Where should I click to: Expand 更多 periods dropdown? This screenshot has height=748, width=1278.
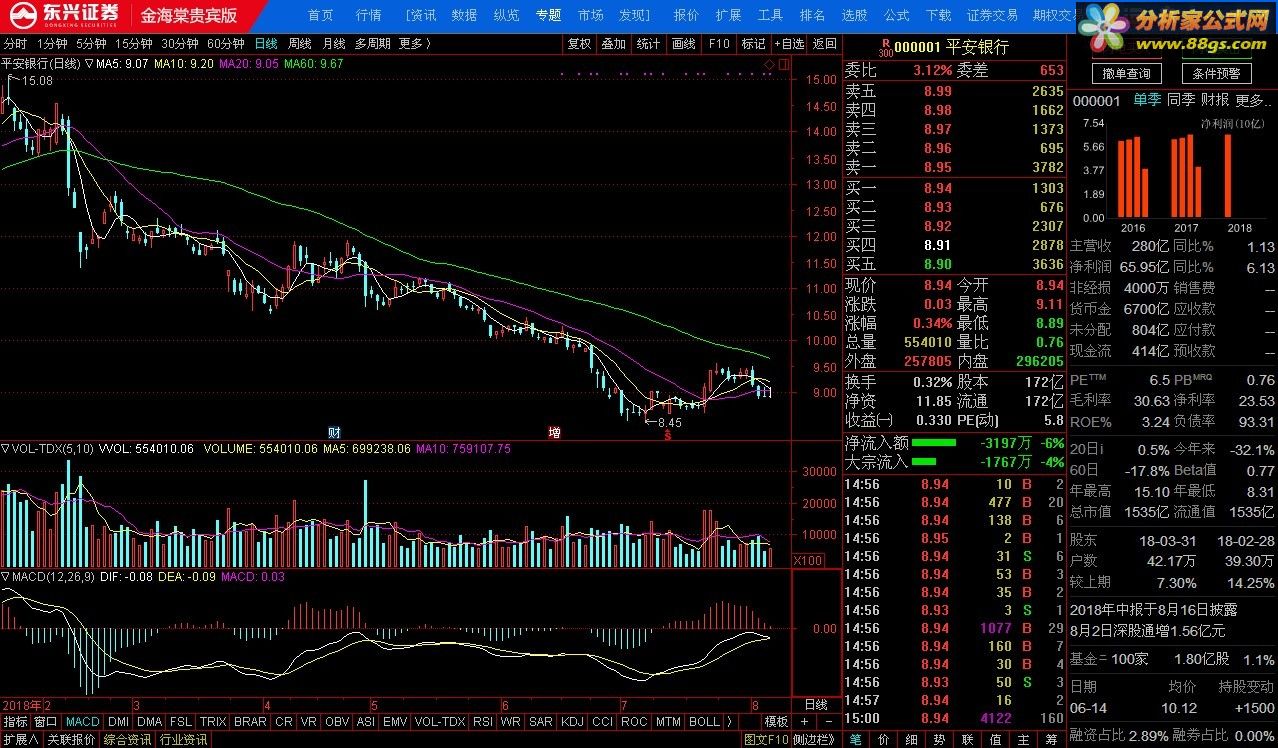click(x=414, y=44)
